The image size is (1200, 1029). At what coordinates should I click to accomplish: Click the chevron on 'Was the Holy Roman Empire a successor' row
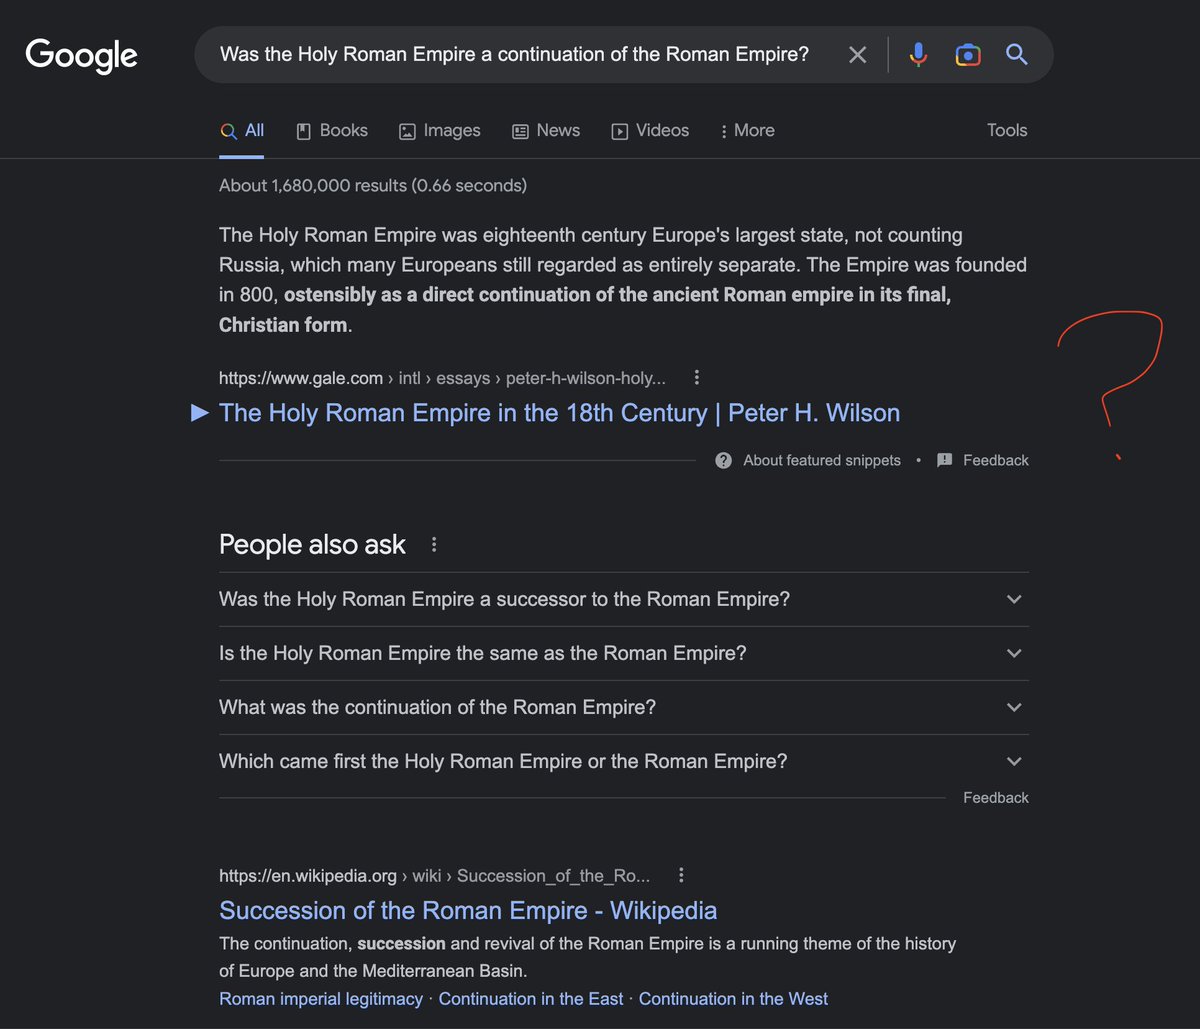pos(1014,600)
